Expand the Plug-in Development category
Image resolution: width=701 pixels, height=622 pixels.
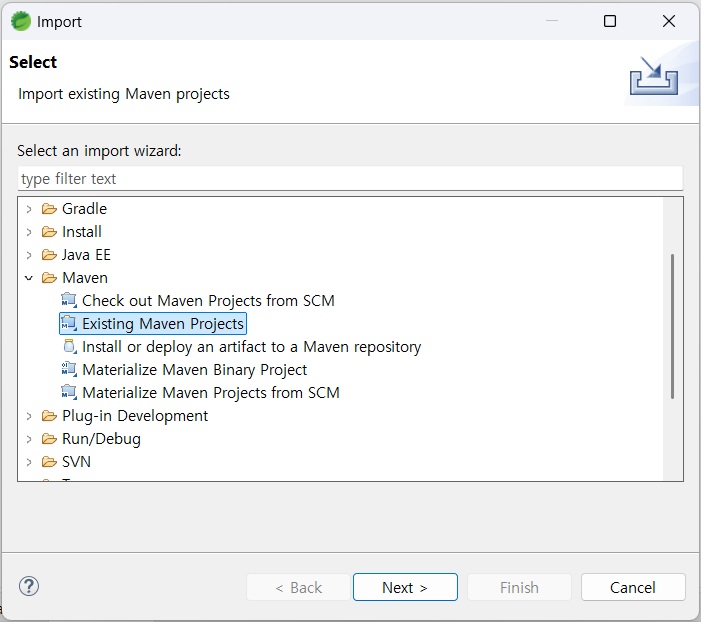29,416
